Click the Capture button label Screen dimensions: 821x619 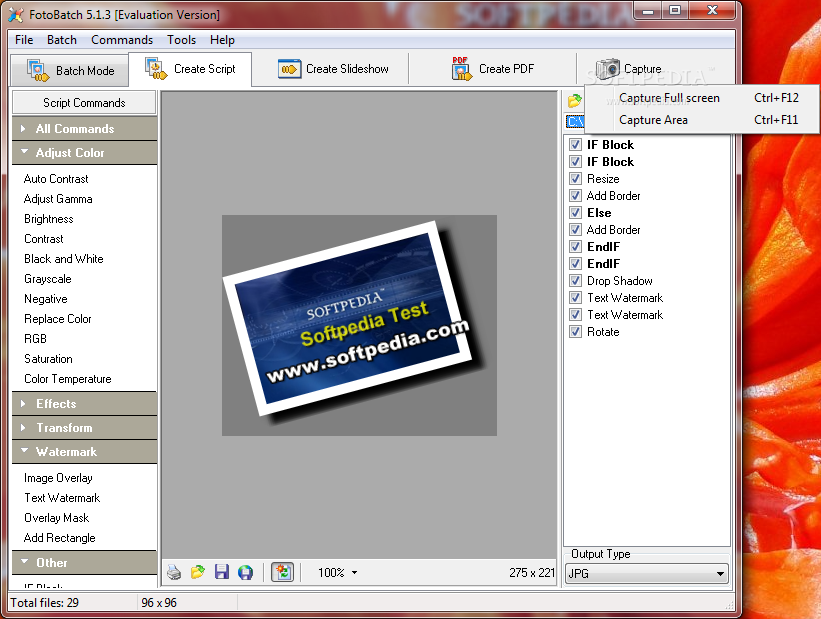click(642, 69)
